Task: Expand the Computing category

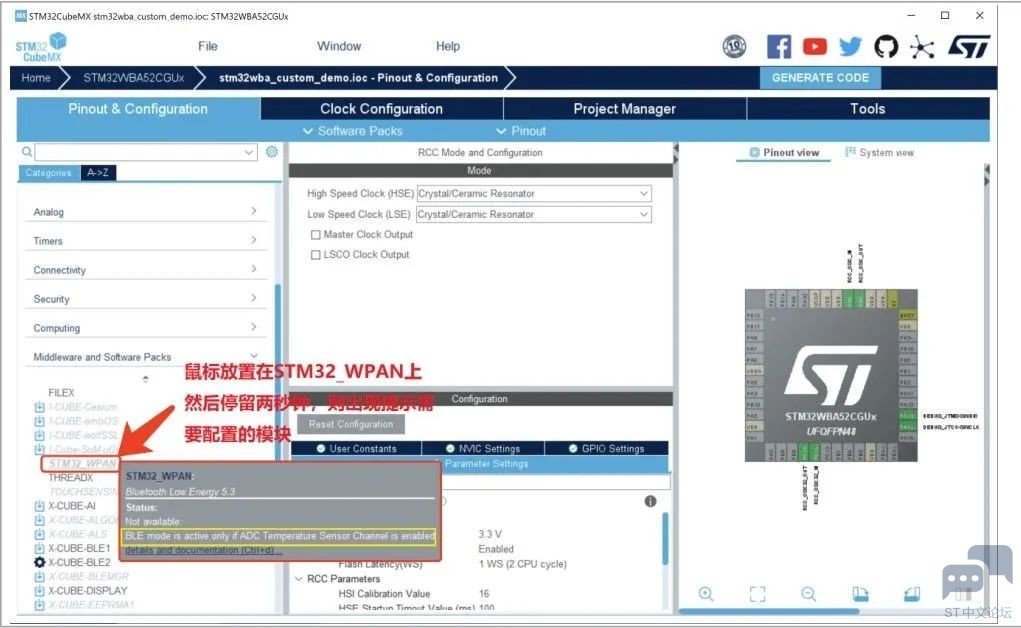Action: pos(146,328)
